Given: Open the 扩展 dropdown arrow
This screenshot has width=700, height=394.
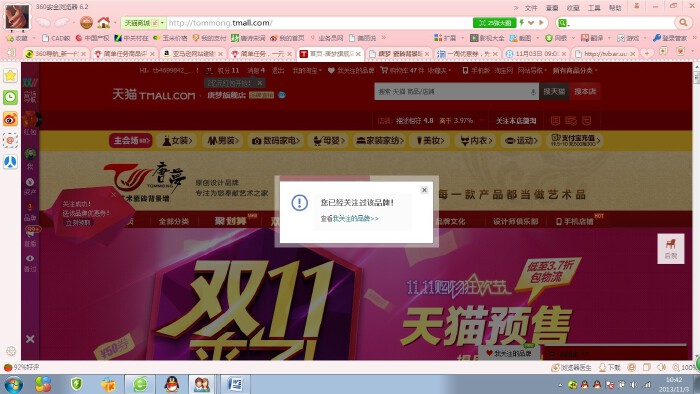Looking at the screenshot, I should [x=462, y=38].
